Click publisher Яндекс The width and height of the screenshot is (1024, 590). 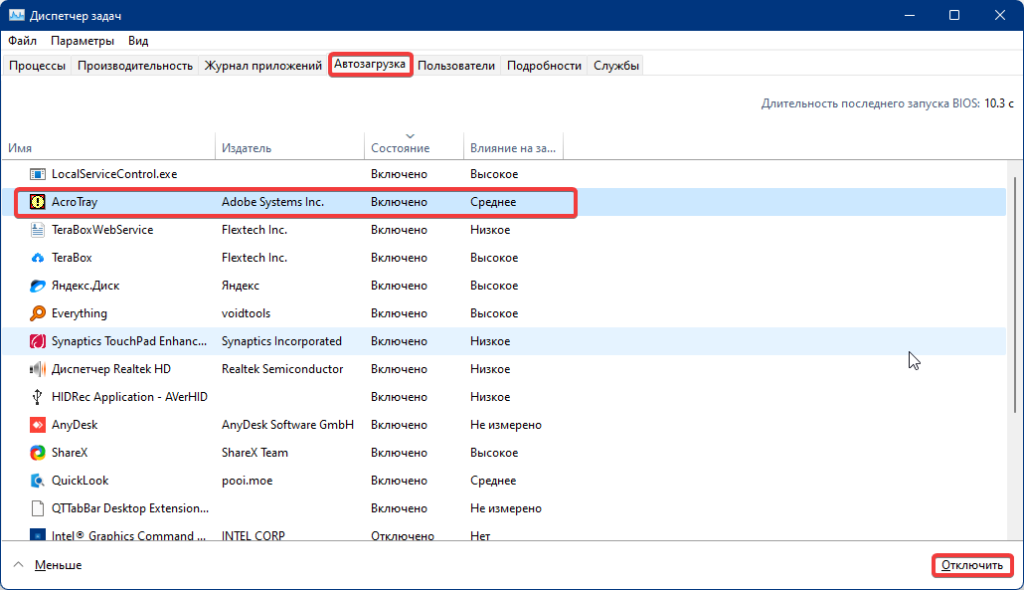tap(240, 286)
